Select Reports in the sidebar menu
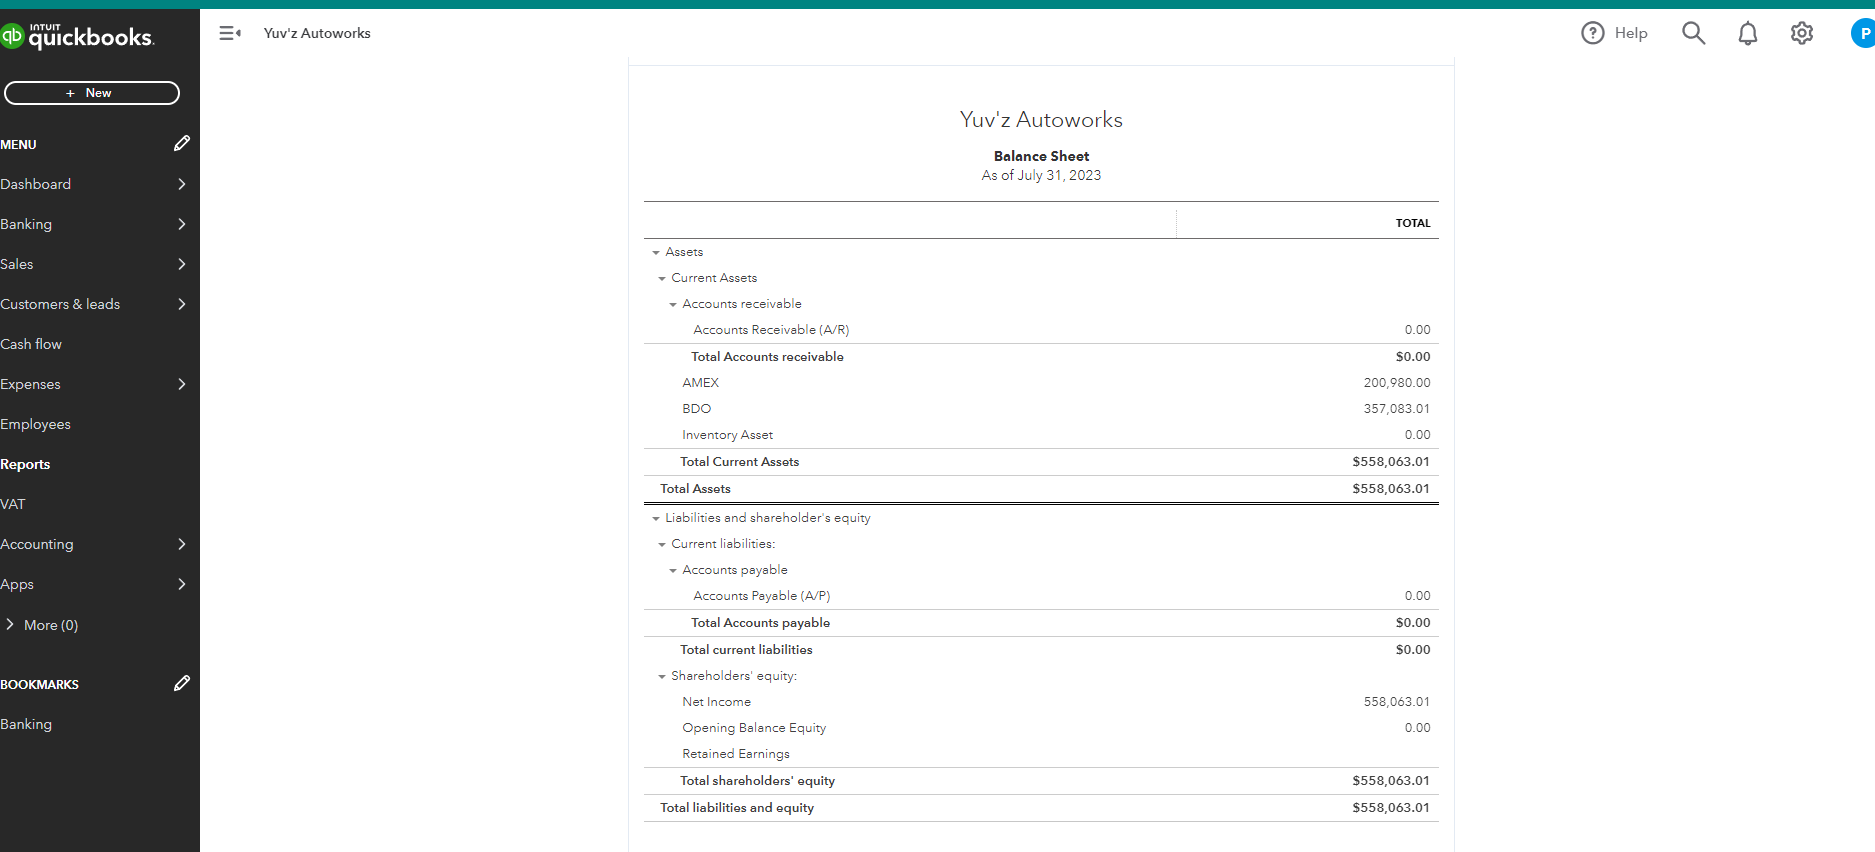Viewport: 1875px width, 852px height. [x=25, y=464]
